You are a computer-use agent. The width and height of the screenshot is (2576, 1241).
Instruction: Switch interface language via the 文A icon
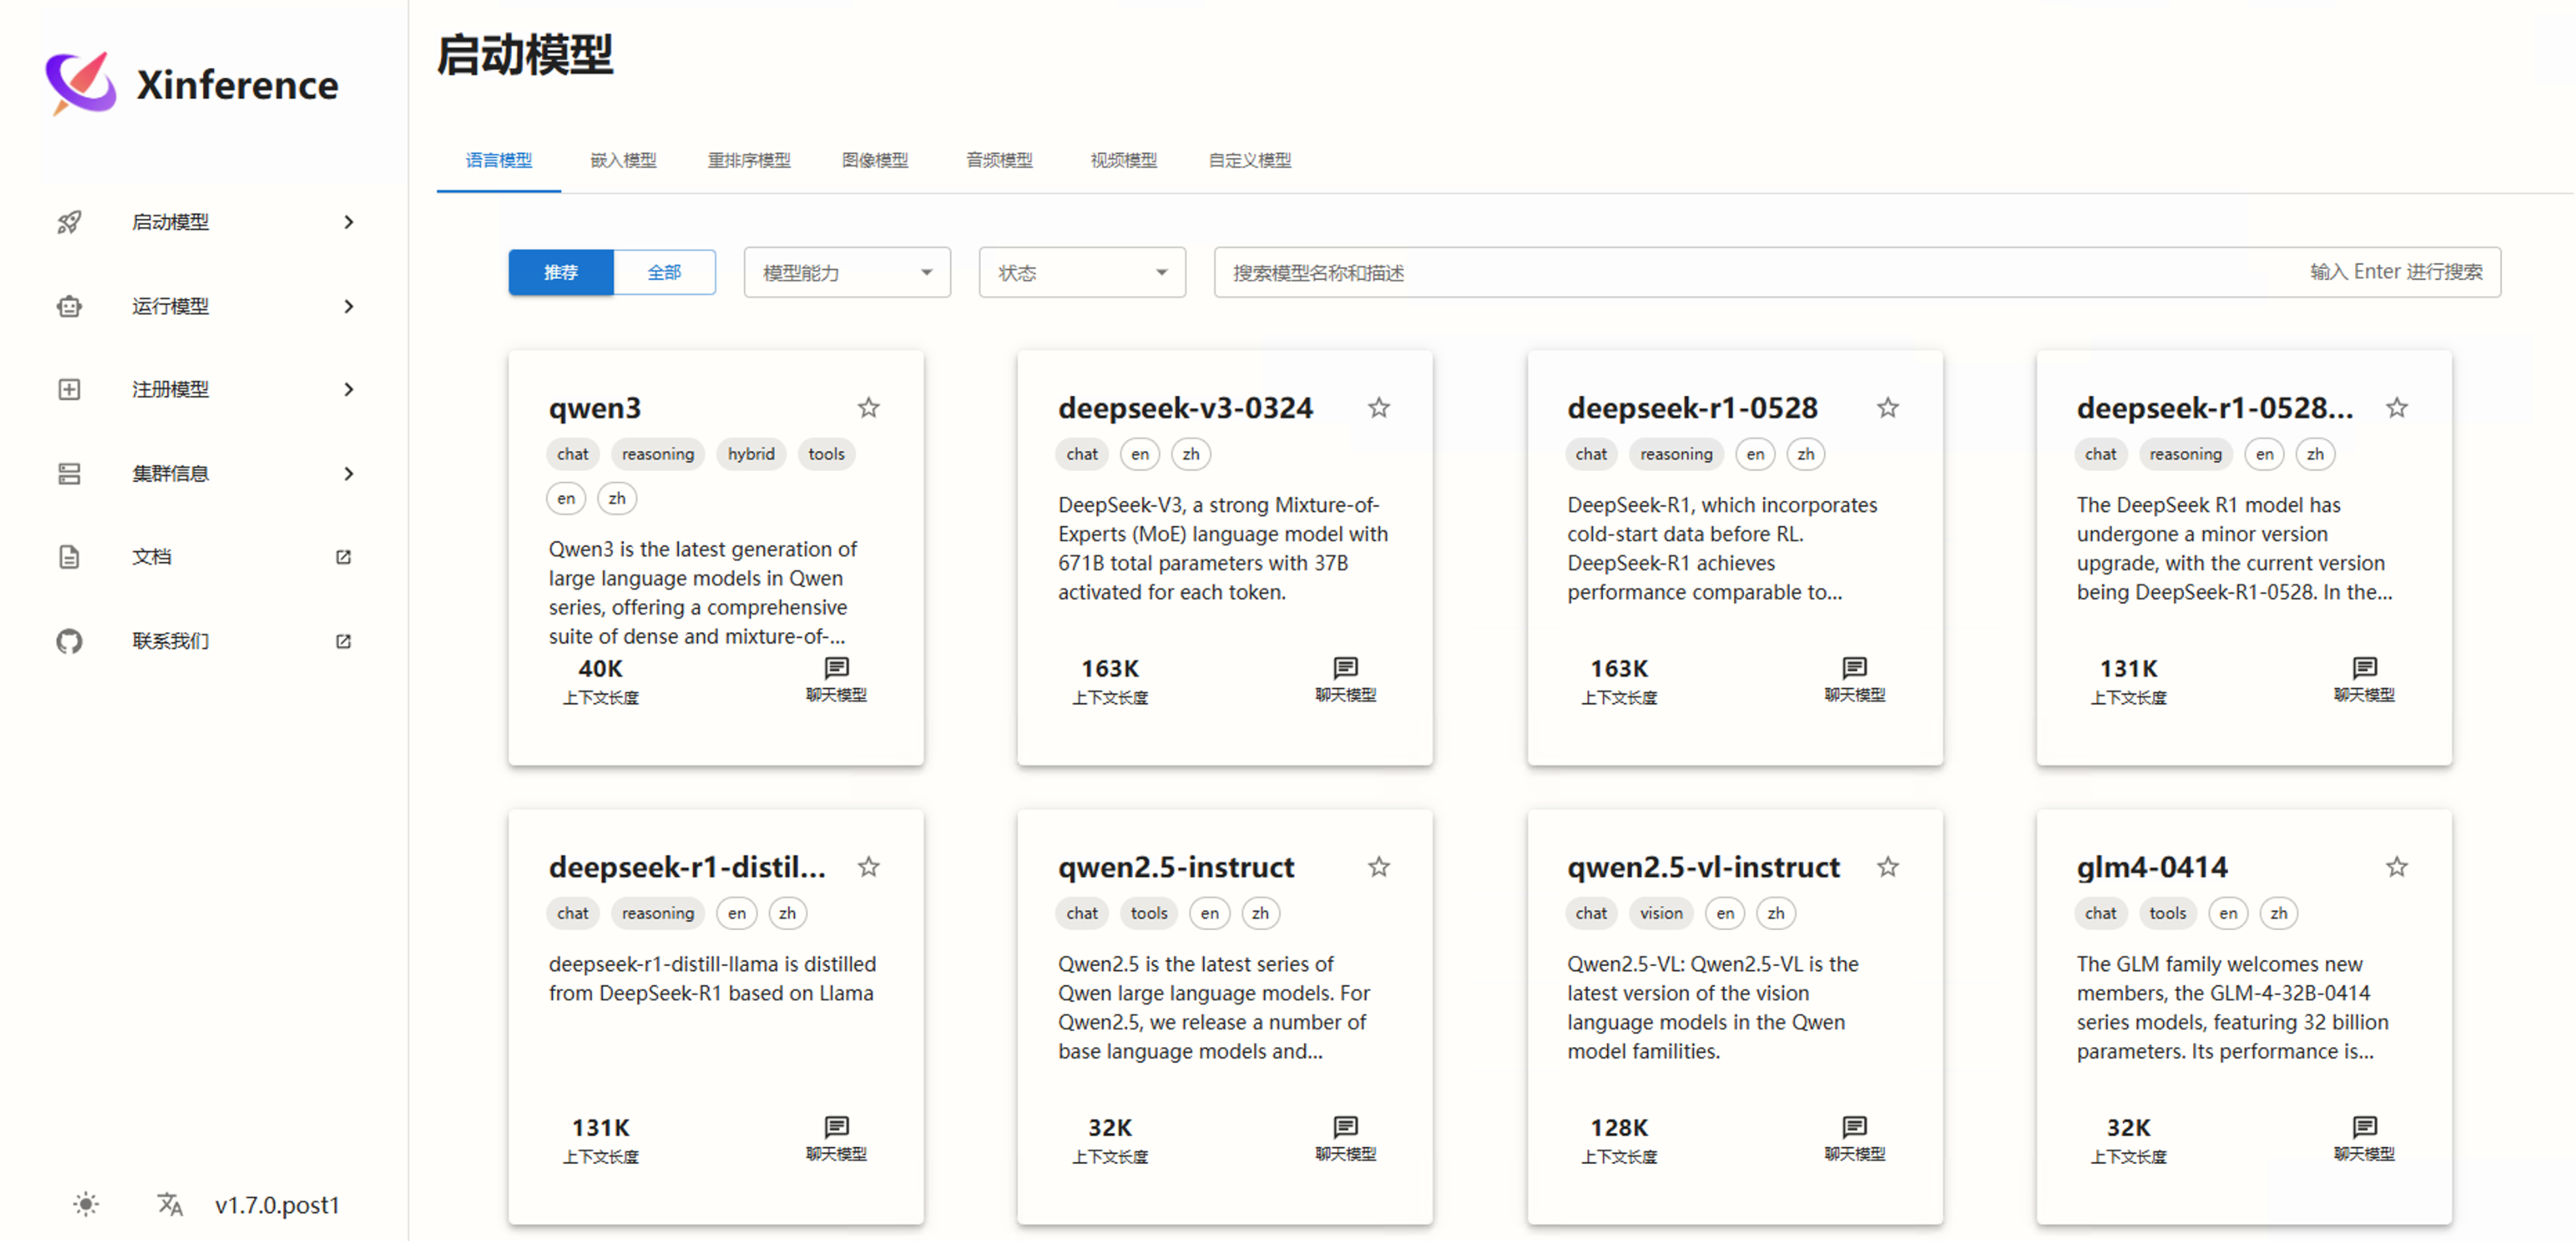tap(169, 1204)
